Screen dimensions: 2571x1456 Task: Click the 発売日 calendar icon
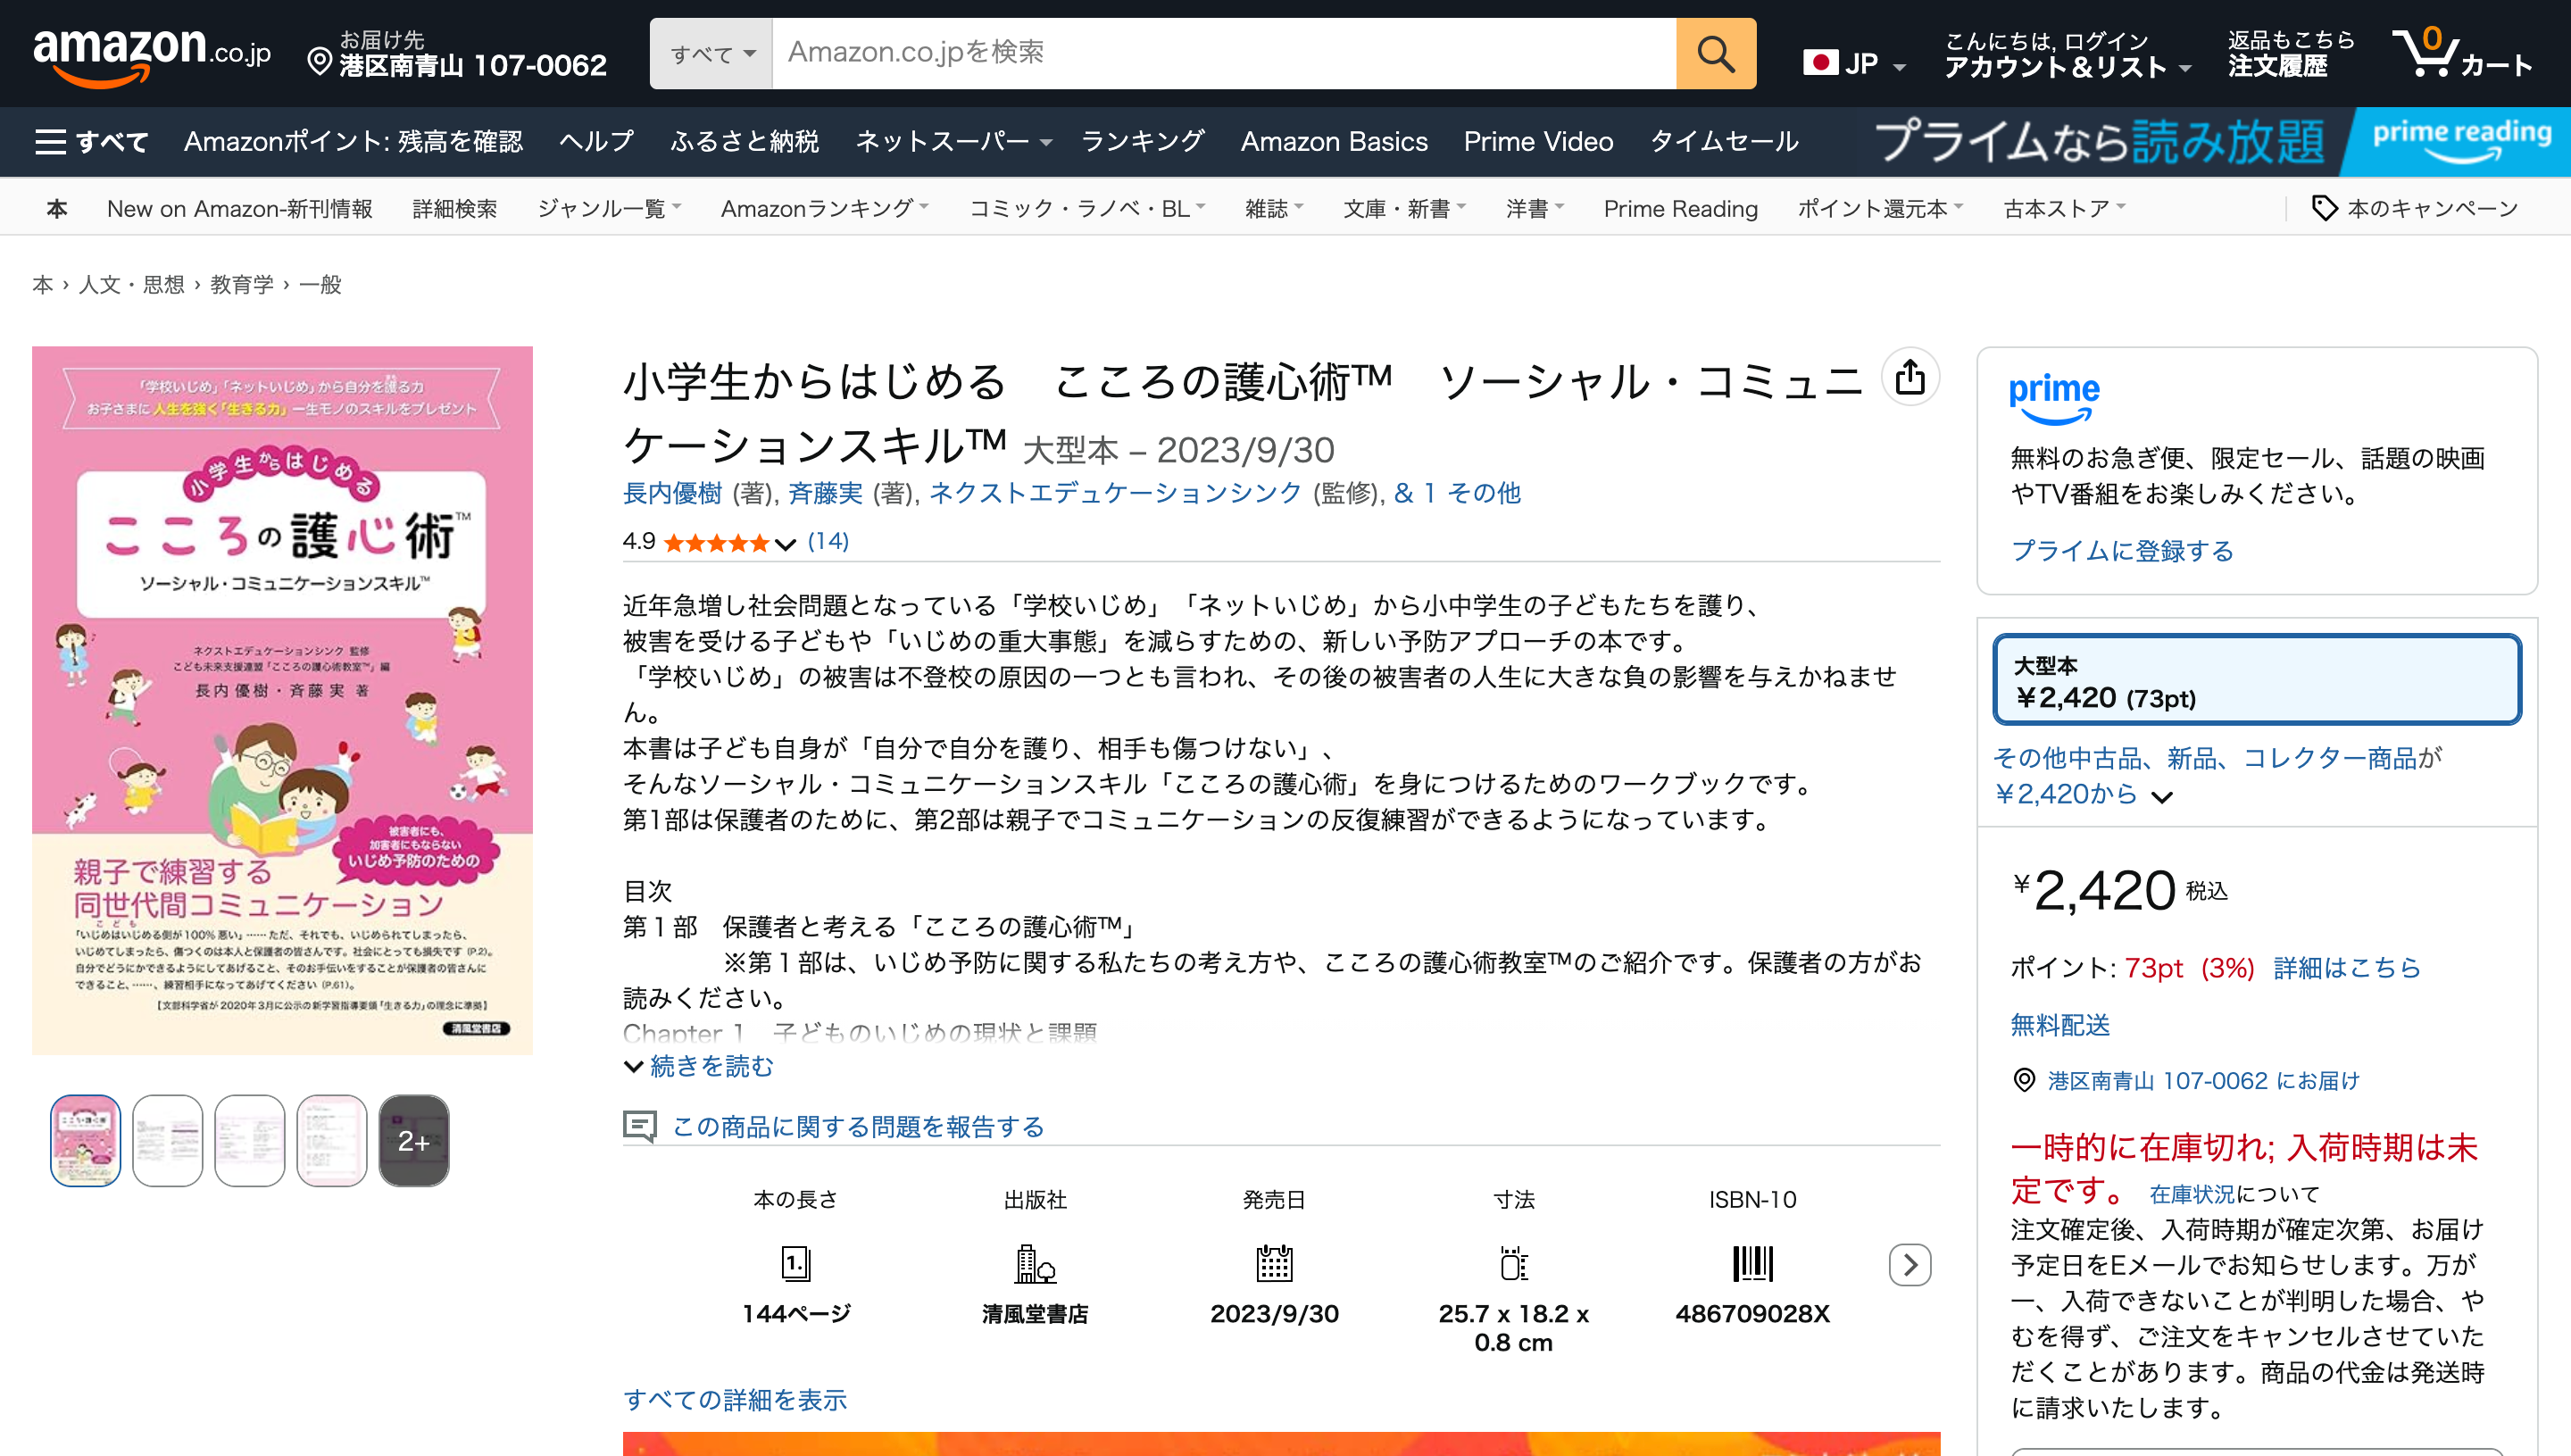pyautogui.click(x=1274, y=1264)
